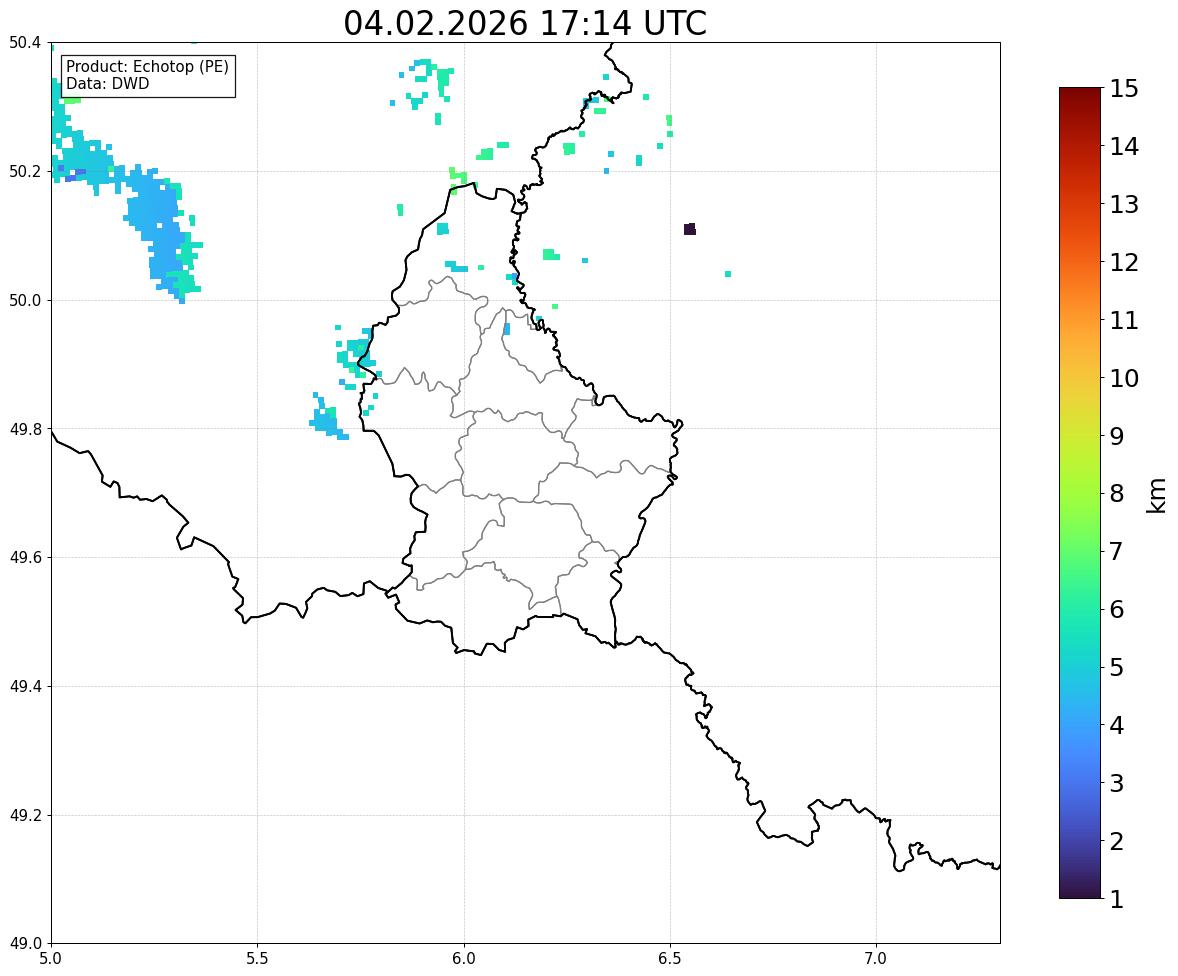Viewport: 1178px width, 976px height.
Task: Click the colorbar label '8'
Action: (x=1117, y=494)
